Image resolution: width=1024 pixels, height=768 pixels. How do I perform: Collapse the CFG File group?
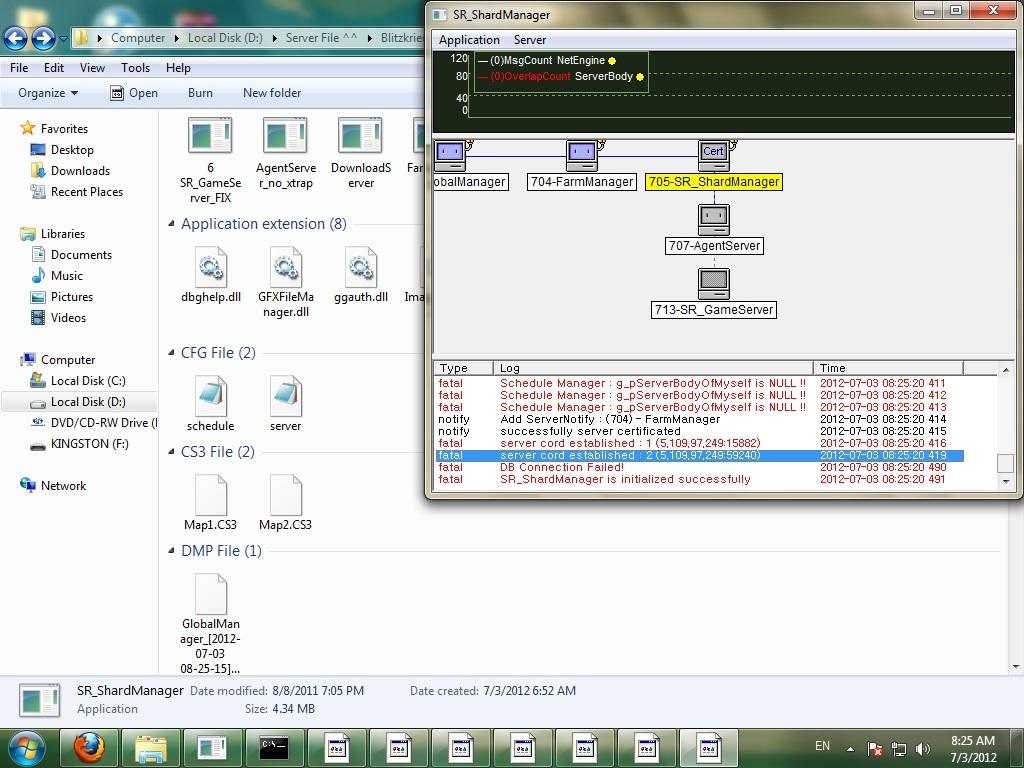pyautogui.click(x=172, y=353)
